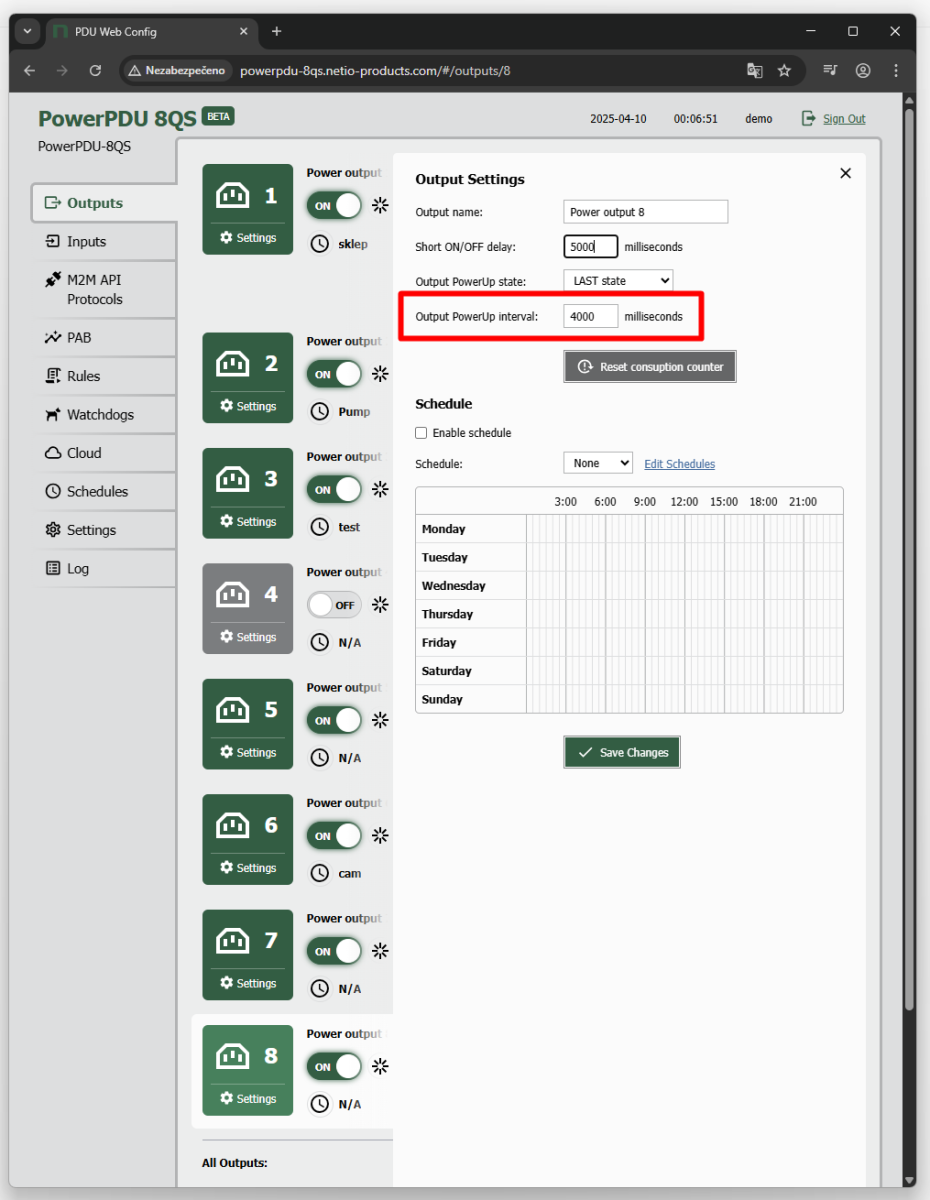Click the schedule clock icon beside sklep

click(x=319, y=243)
